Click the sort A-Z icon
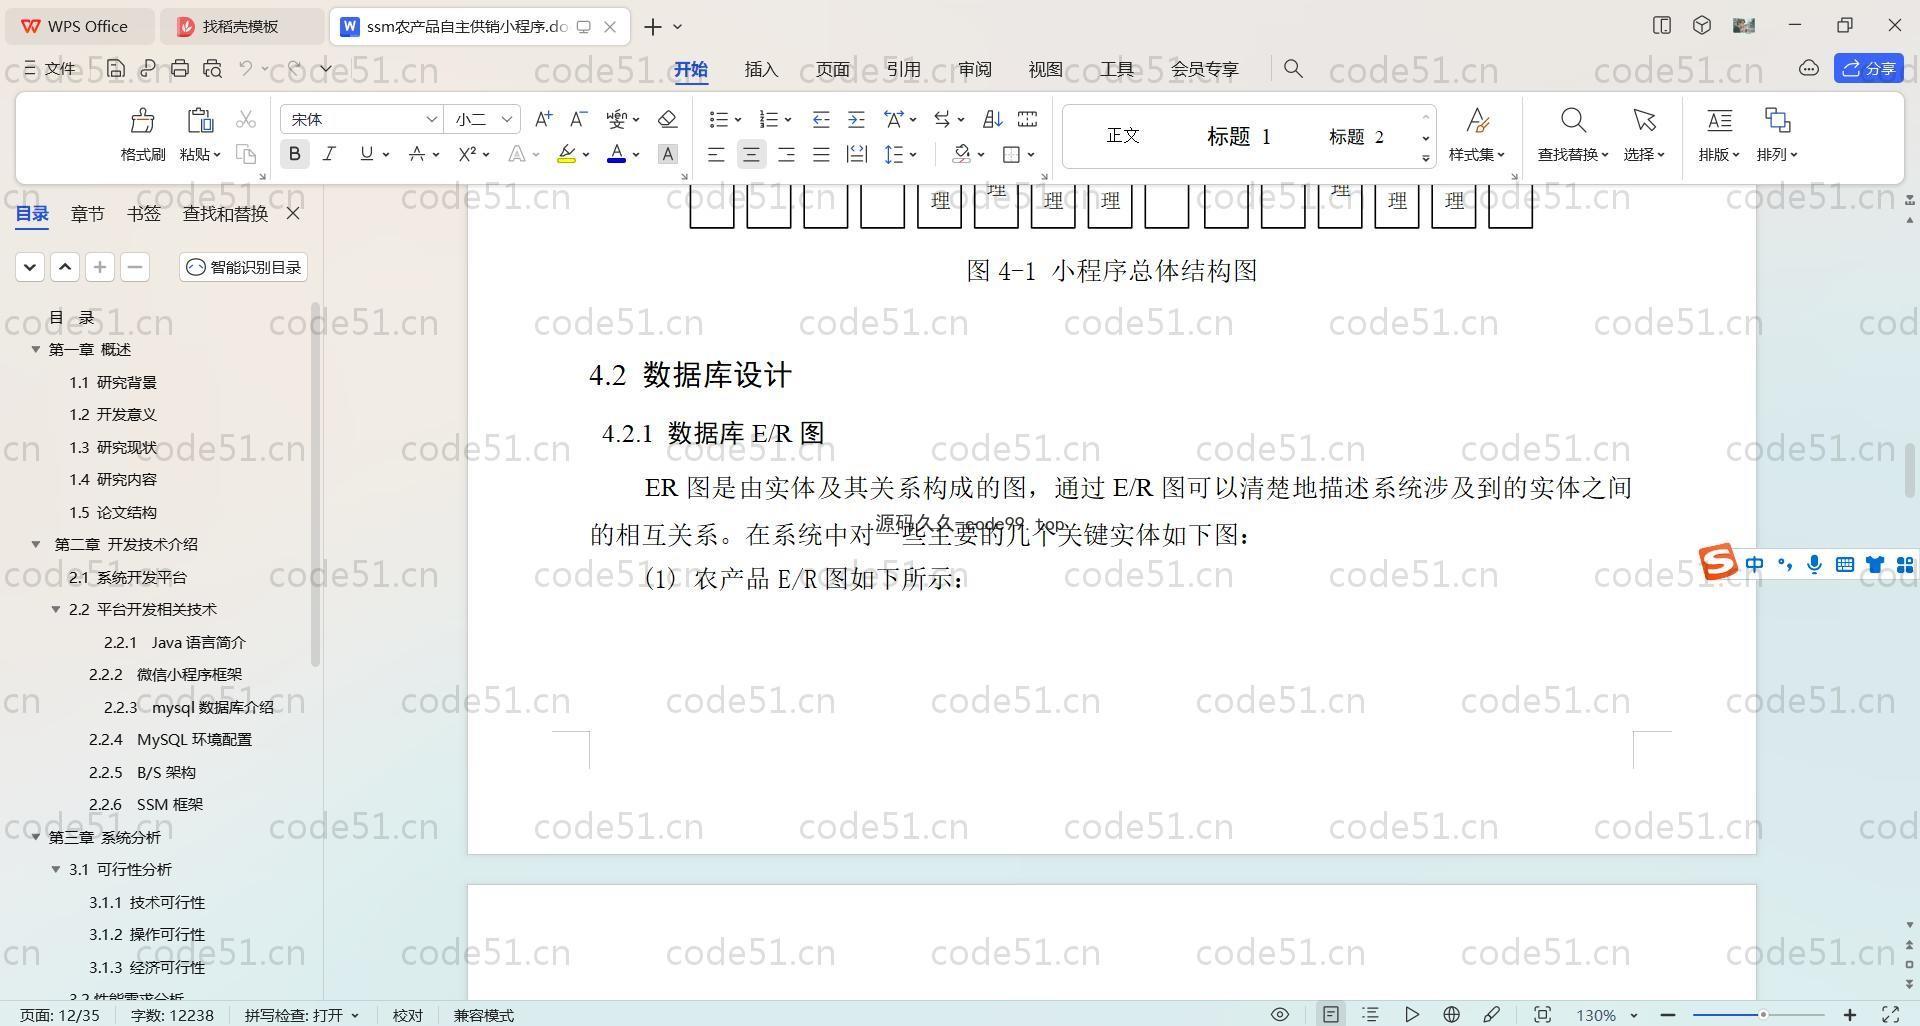This screenshot has height=1026, width=1920. click(x=992, y=119)
